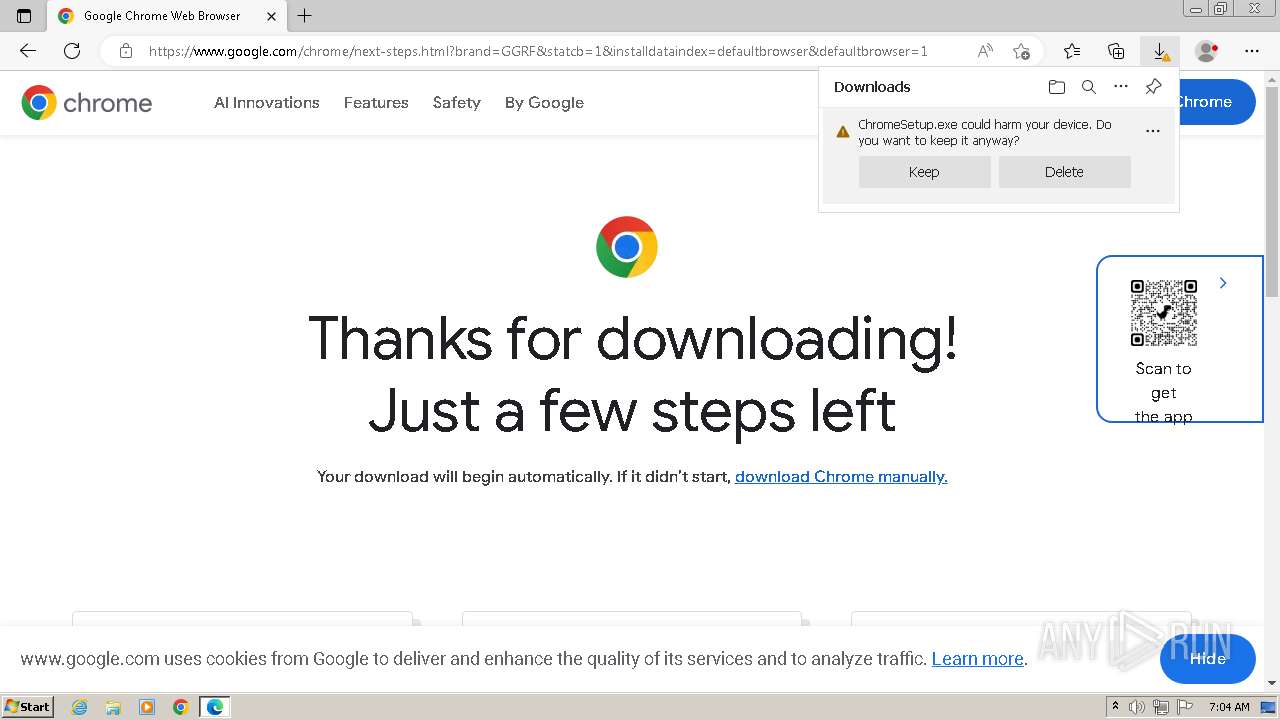1280x720 pixels.
Task: Open Chrome from the taskbar
Action: tap(181, 707)
